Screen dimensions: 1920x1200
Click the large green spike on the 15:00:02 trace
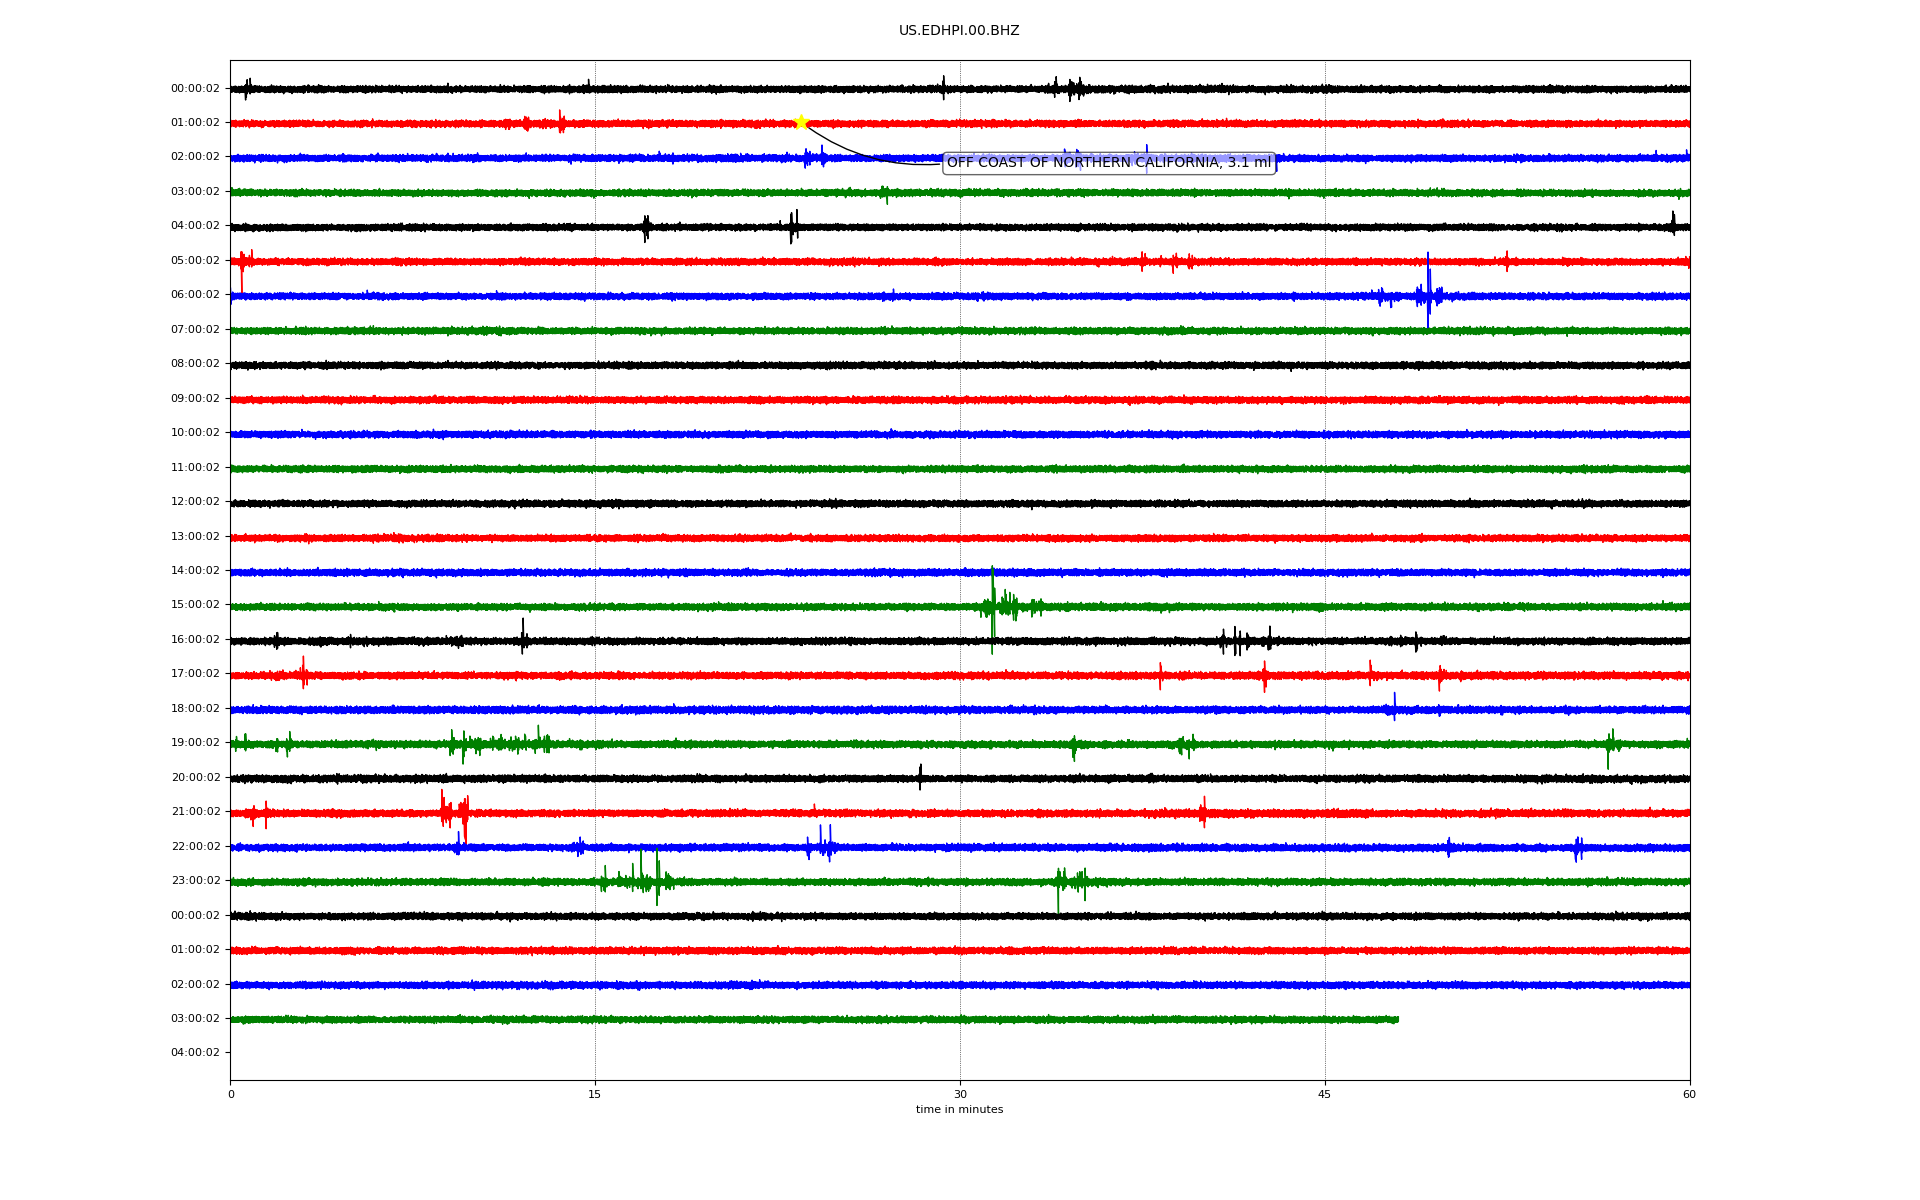coord(993,608)
